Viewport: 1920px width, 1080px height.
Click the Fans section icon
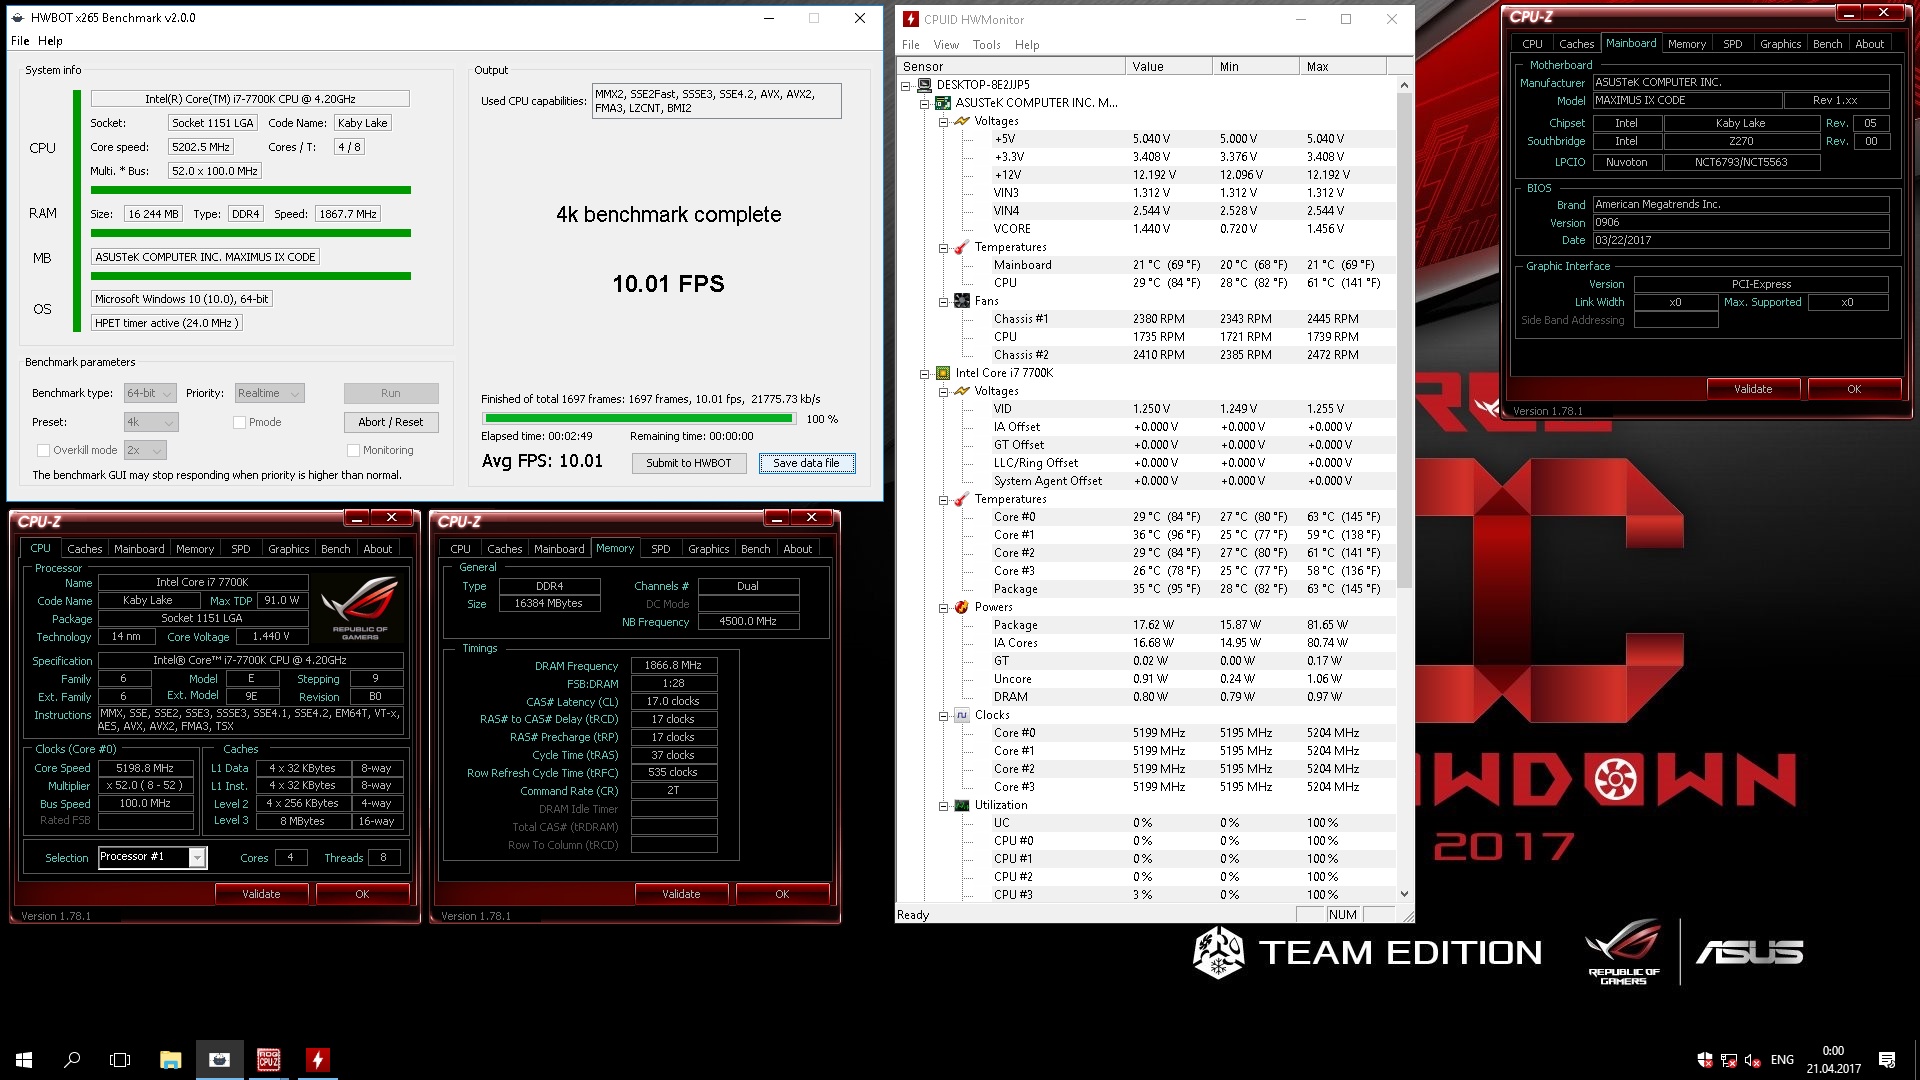(962, 301)
